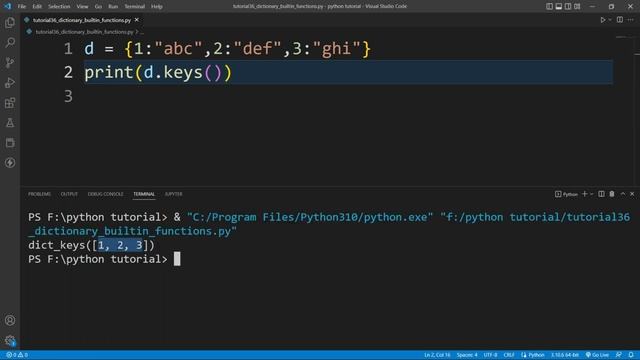Click the breadcrumb file name path
The height and width of the screenshot is (360, 640).
point(84,31)
